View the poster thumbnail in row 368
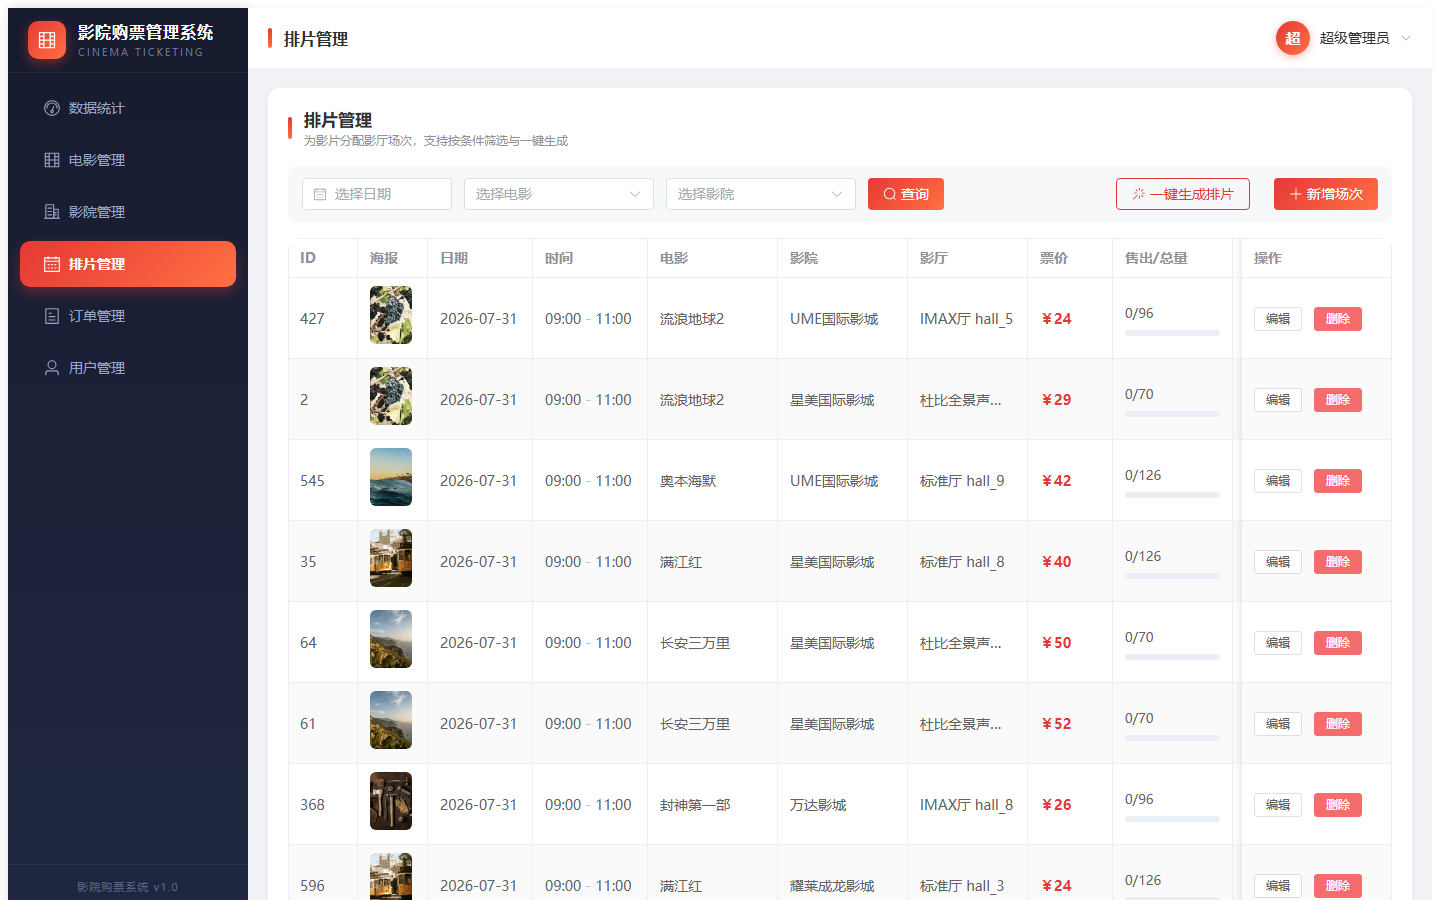Viewport: 1440px width, 900px height. [x=391, y=801]
